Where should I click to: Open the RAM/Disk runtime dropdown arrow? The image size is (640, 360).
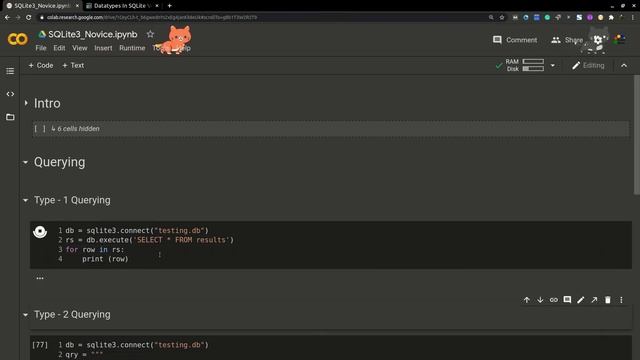(553, 65)
